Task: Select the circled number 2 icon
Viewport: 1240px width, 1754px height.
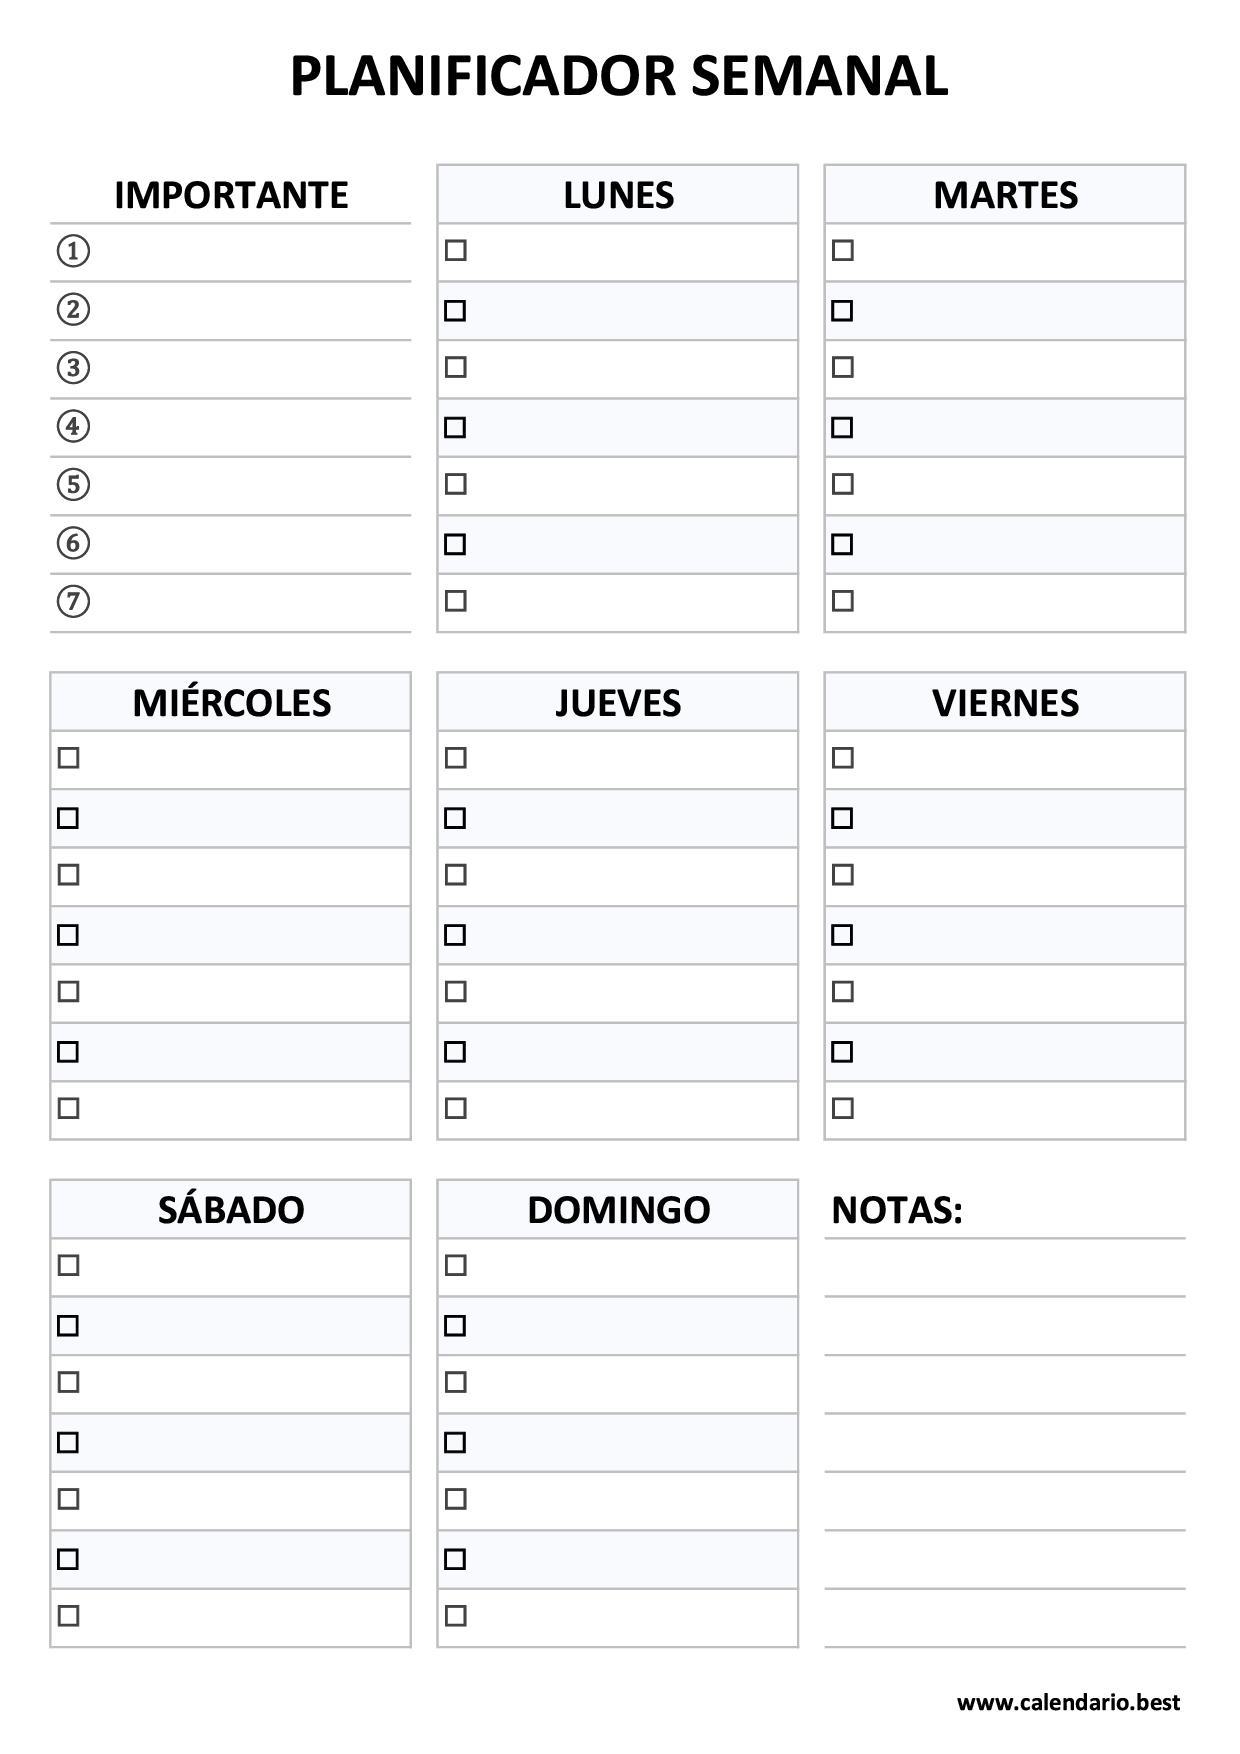Action: 73,309
